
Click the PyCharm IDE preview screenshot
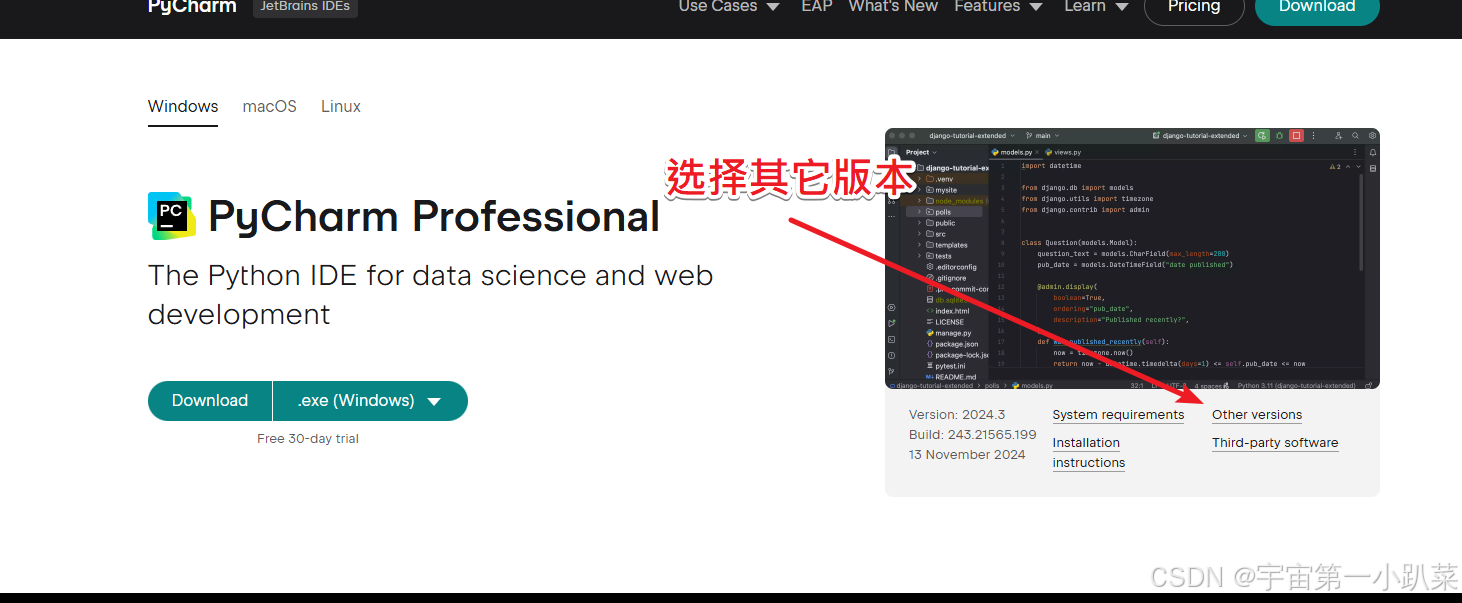click(x=1132, y=258)
